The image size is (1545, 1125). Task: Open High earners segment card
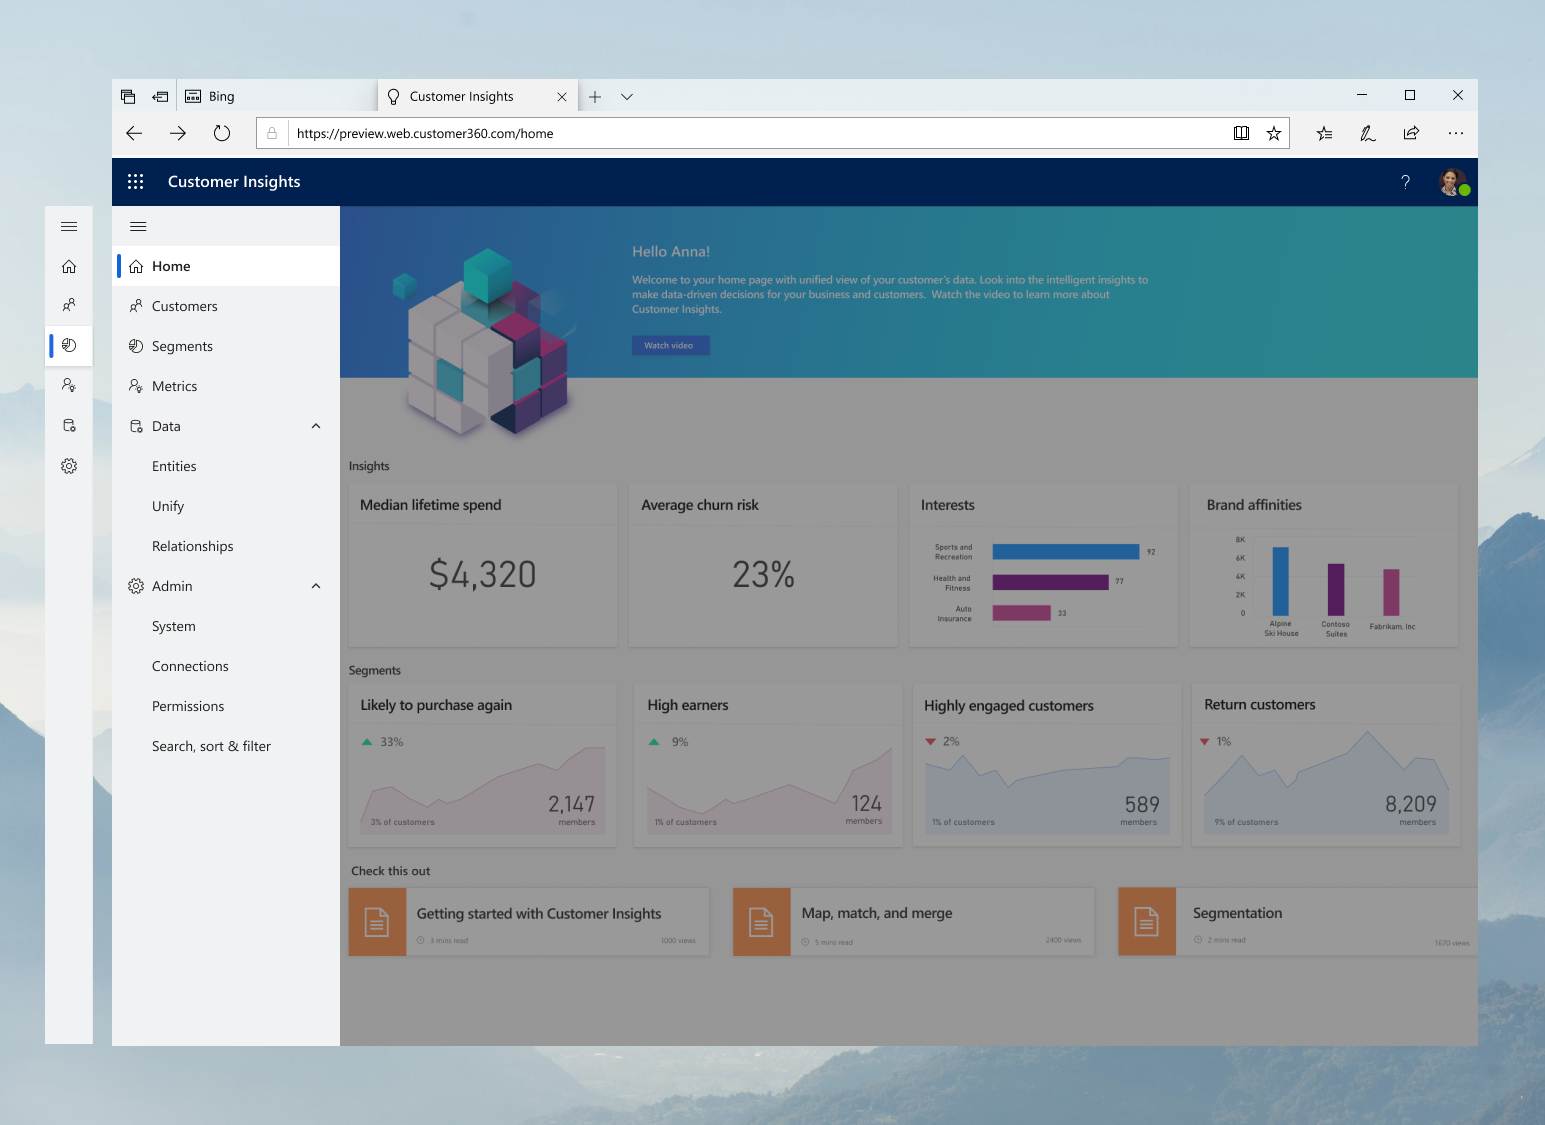pyautogui.click(x=768, y=765)
